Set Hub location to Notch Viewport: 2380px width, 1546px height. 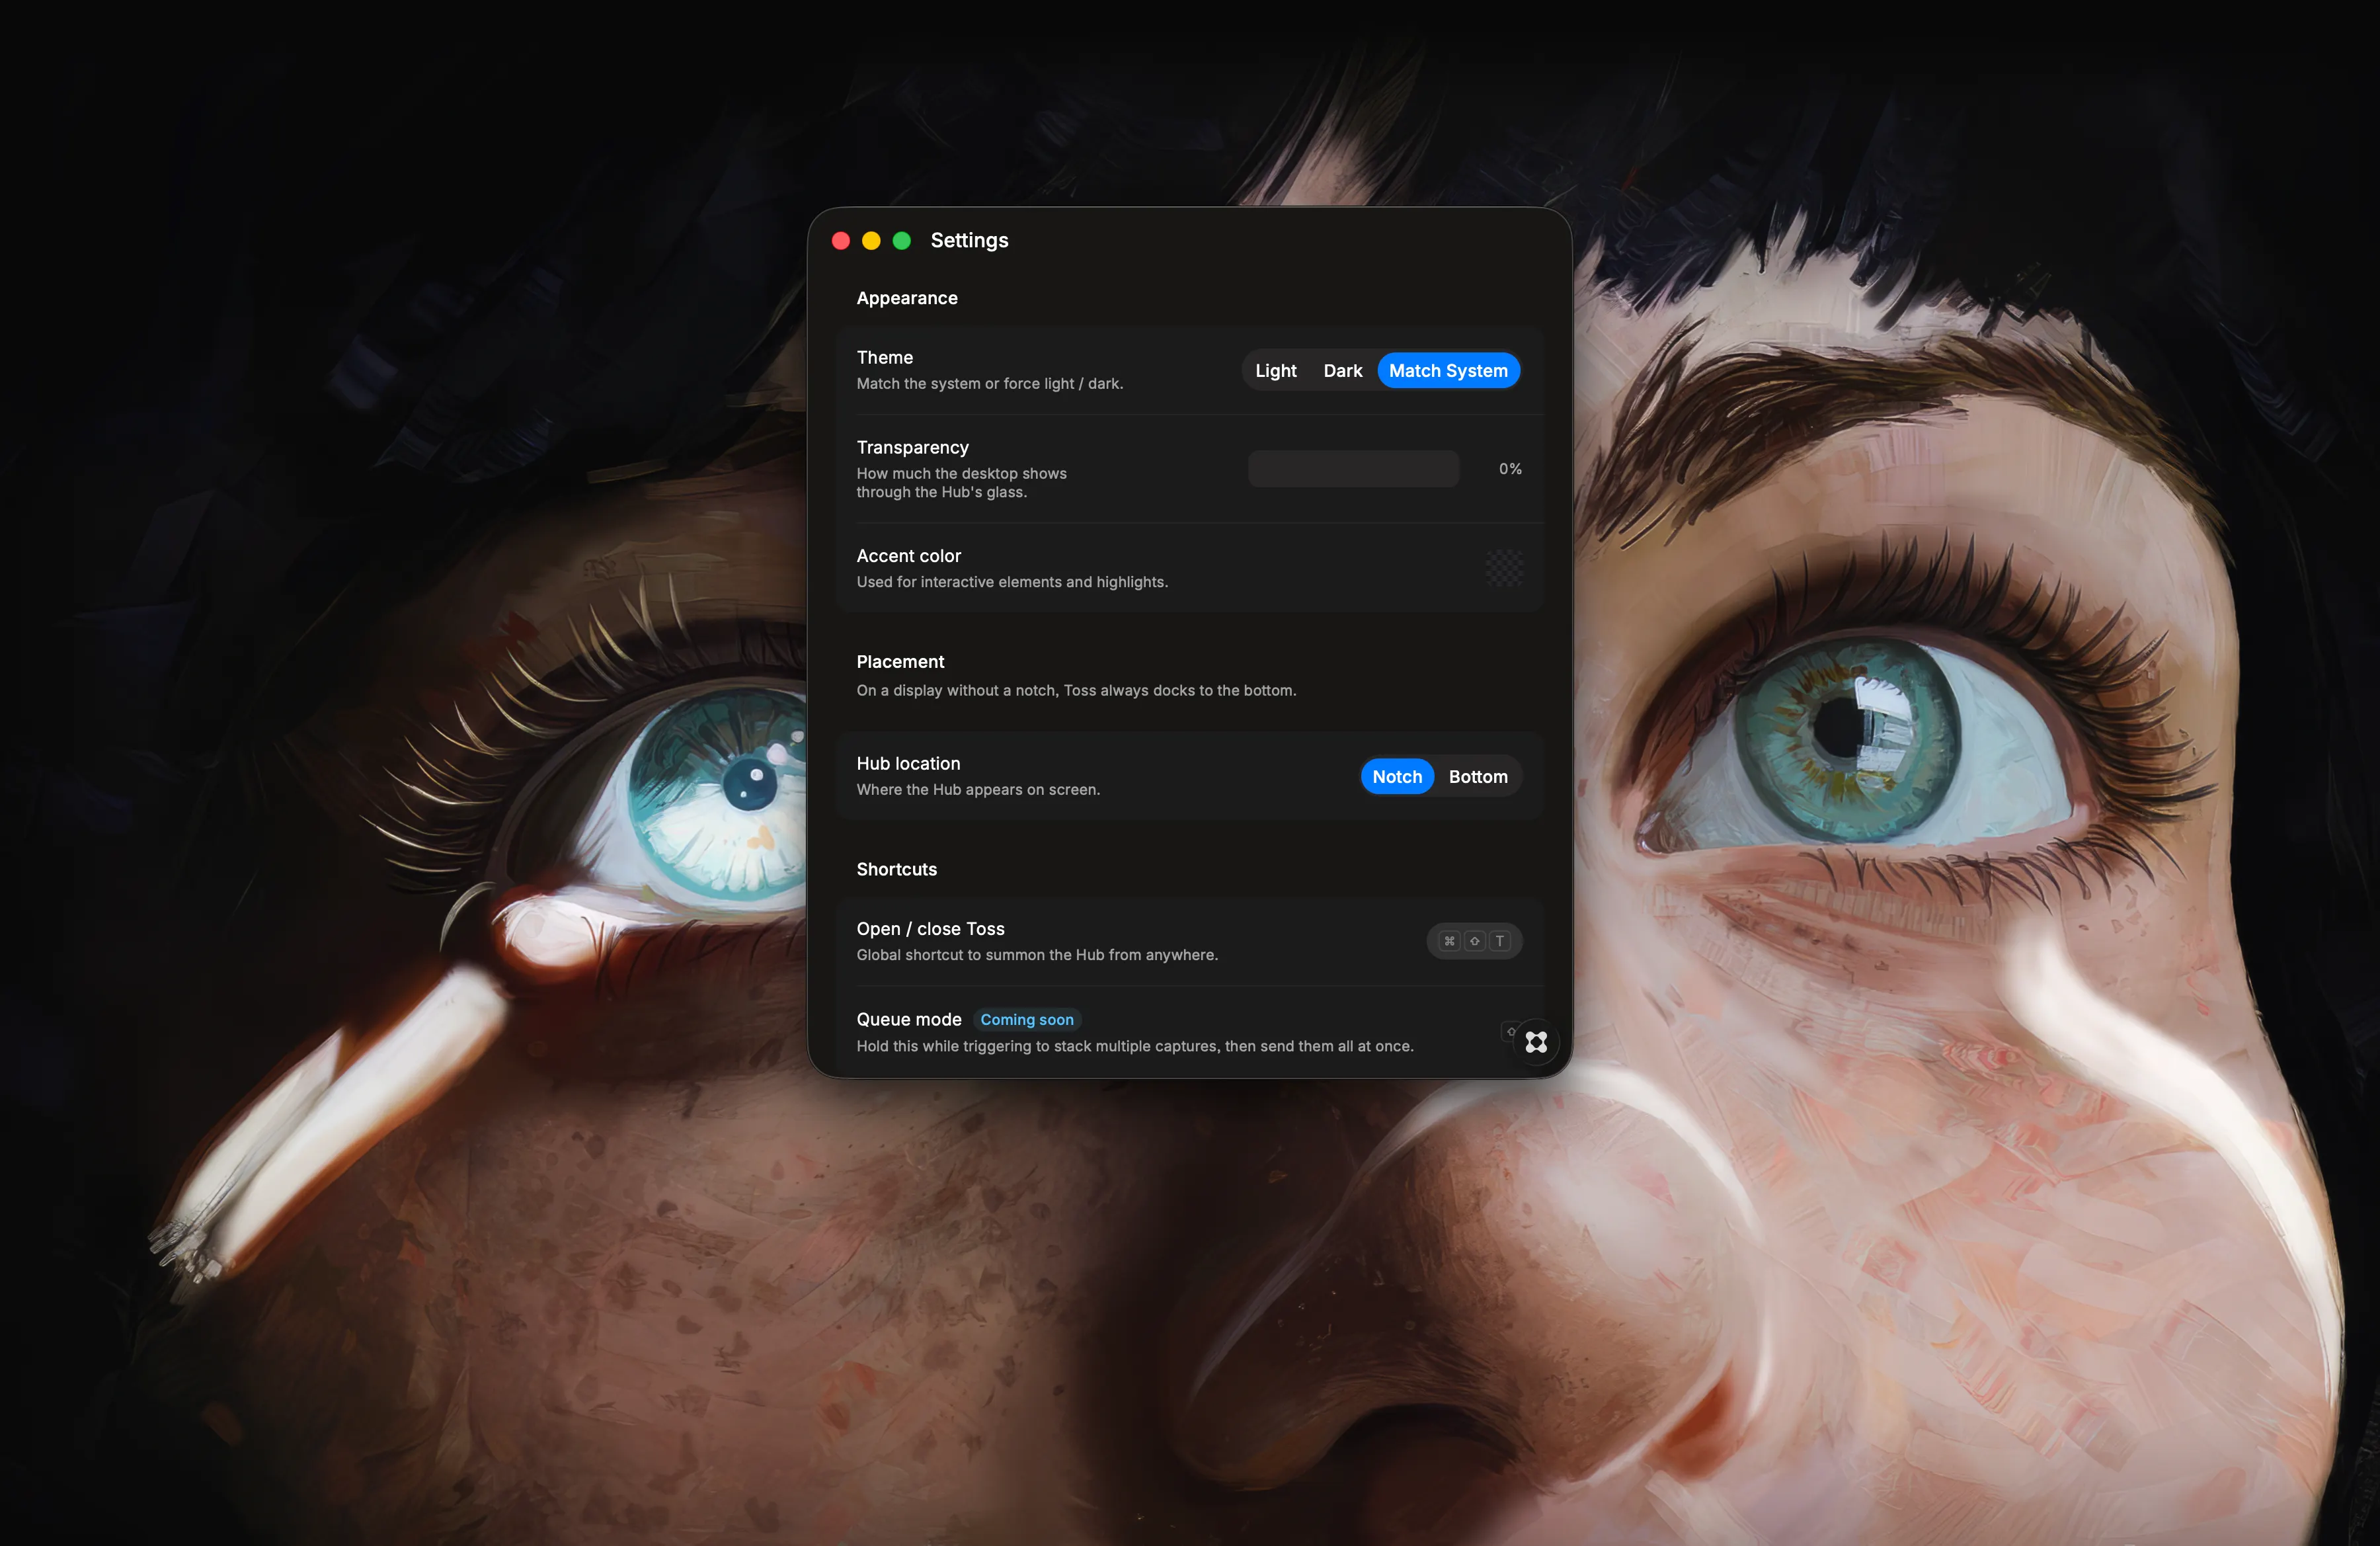(x=1397, y=777)
